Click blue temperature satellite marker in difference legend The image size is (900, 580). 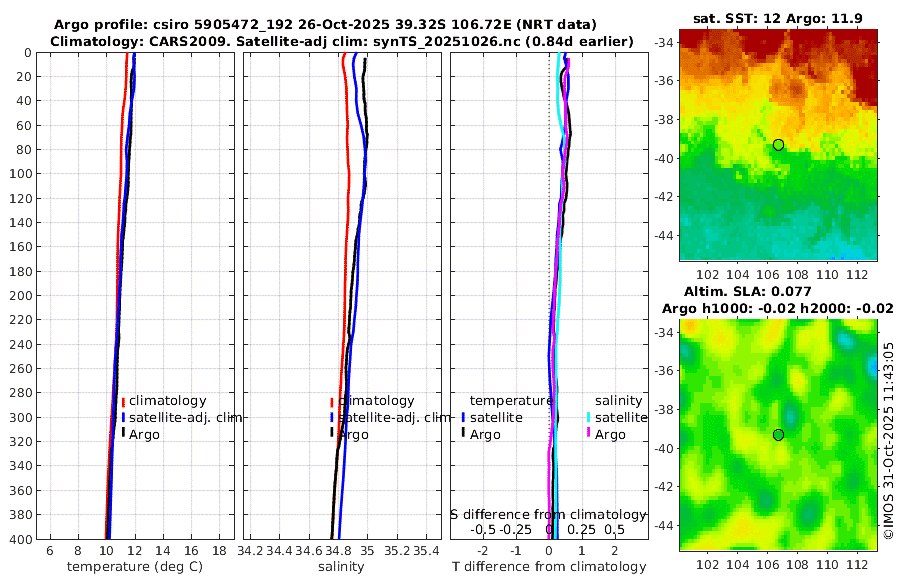click(463, 417)
